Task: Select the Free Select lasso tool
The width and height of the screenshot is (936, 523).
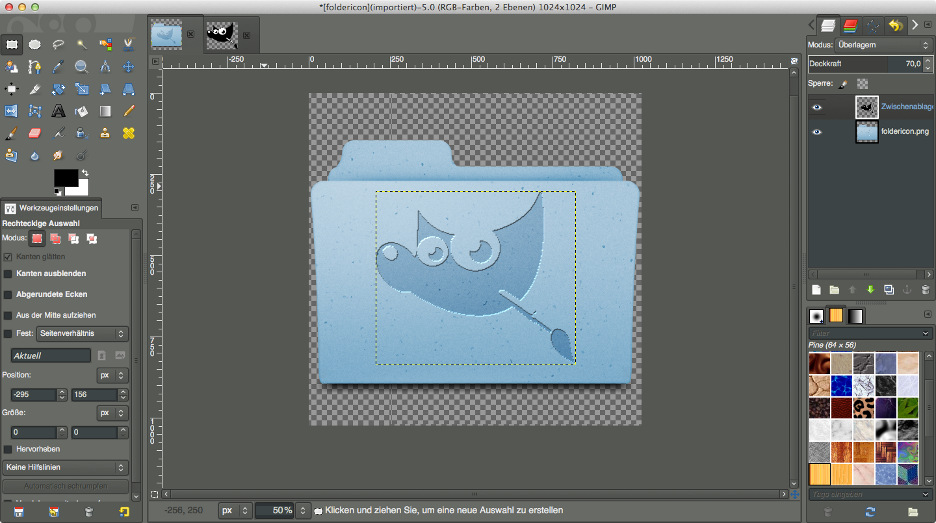Action: [58, 44]
